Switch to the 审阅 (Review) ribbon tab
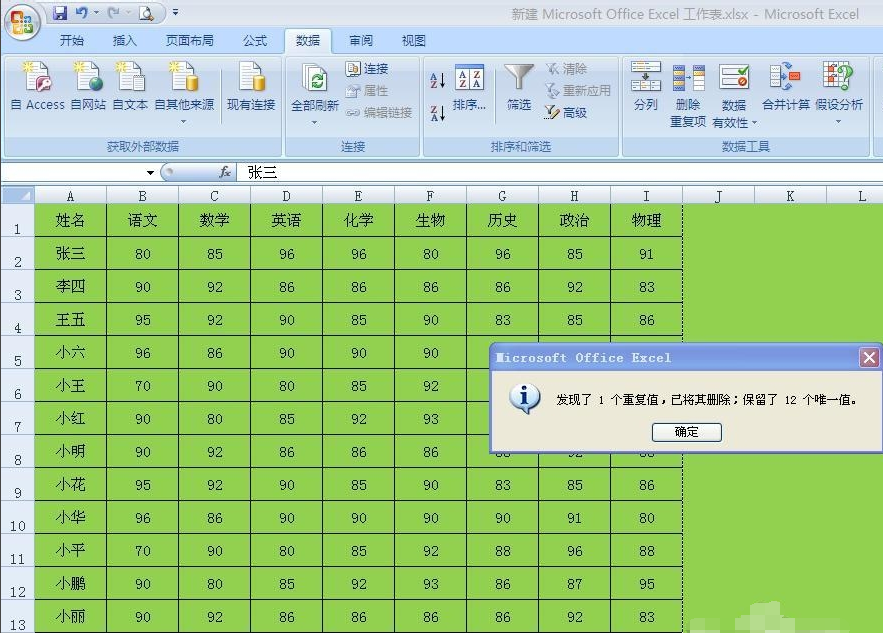 (361, 41)
